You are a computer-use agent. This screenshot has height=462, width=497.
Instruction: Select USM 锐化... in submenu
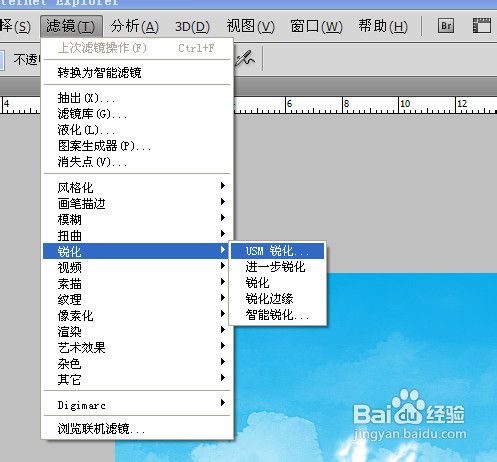[277, 251]
